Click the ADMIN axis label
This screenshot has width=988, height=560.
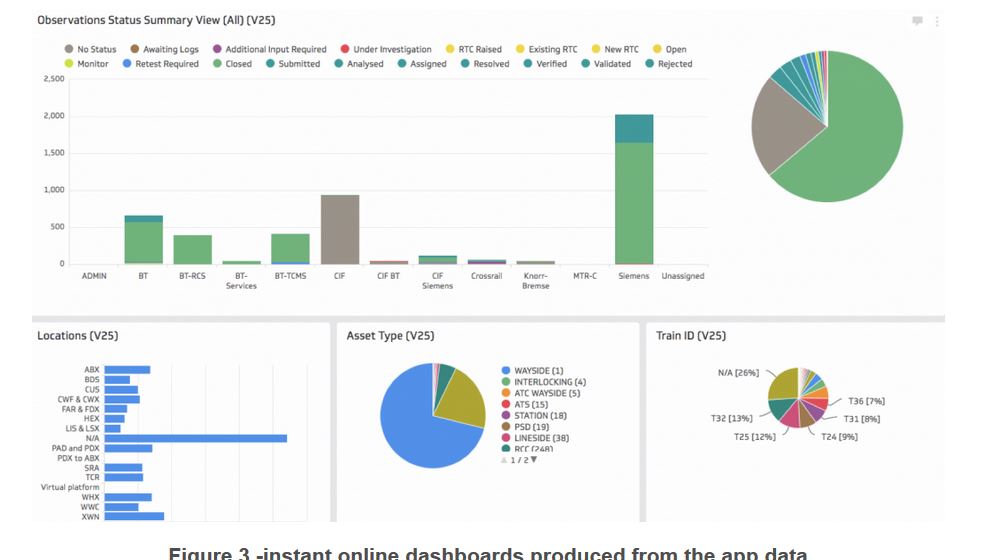click(94, 276)
